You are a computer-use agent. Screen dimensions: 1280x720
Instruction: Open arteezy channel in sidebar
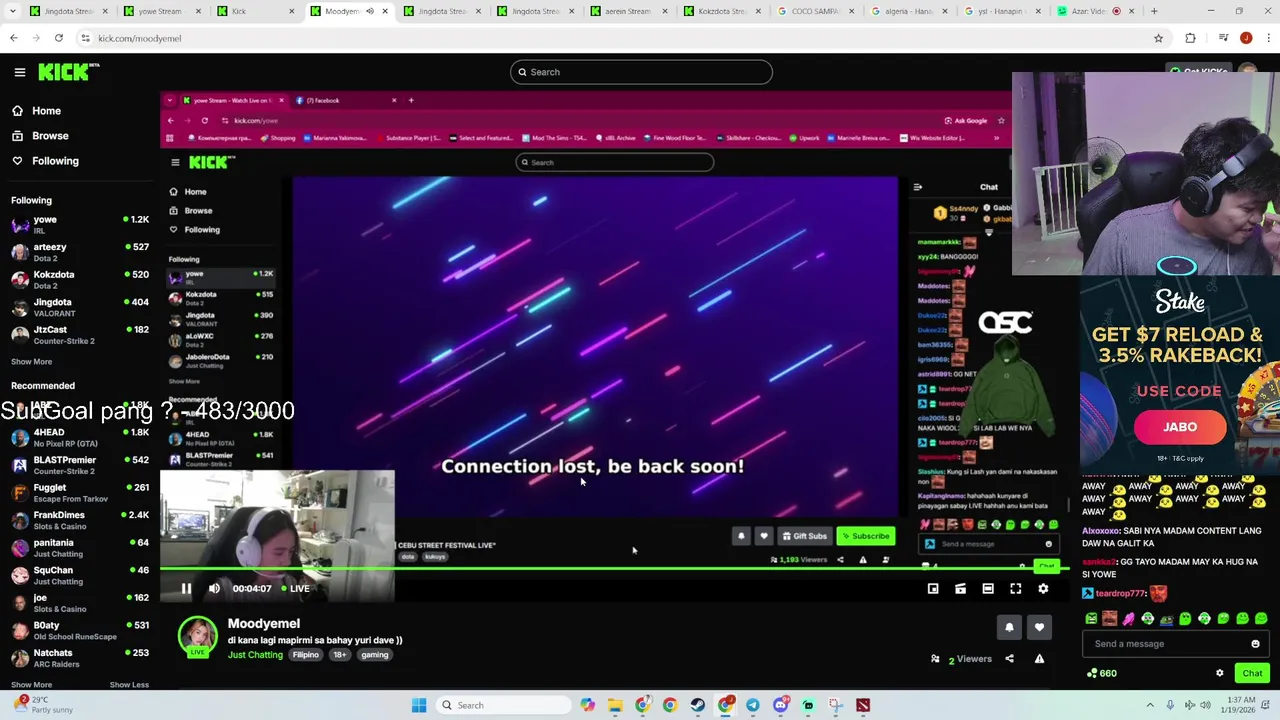(x=80, y=251)
